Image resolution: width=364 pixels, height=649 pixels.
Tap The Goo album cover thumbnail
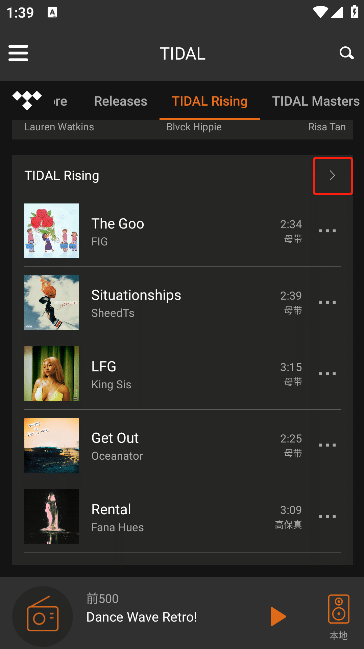click(x=51, y=231)
